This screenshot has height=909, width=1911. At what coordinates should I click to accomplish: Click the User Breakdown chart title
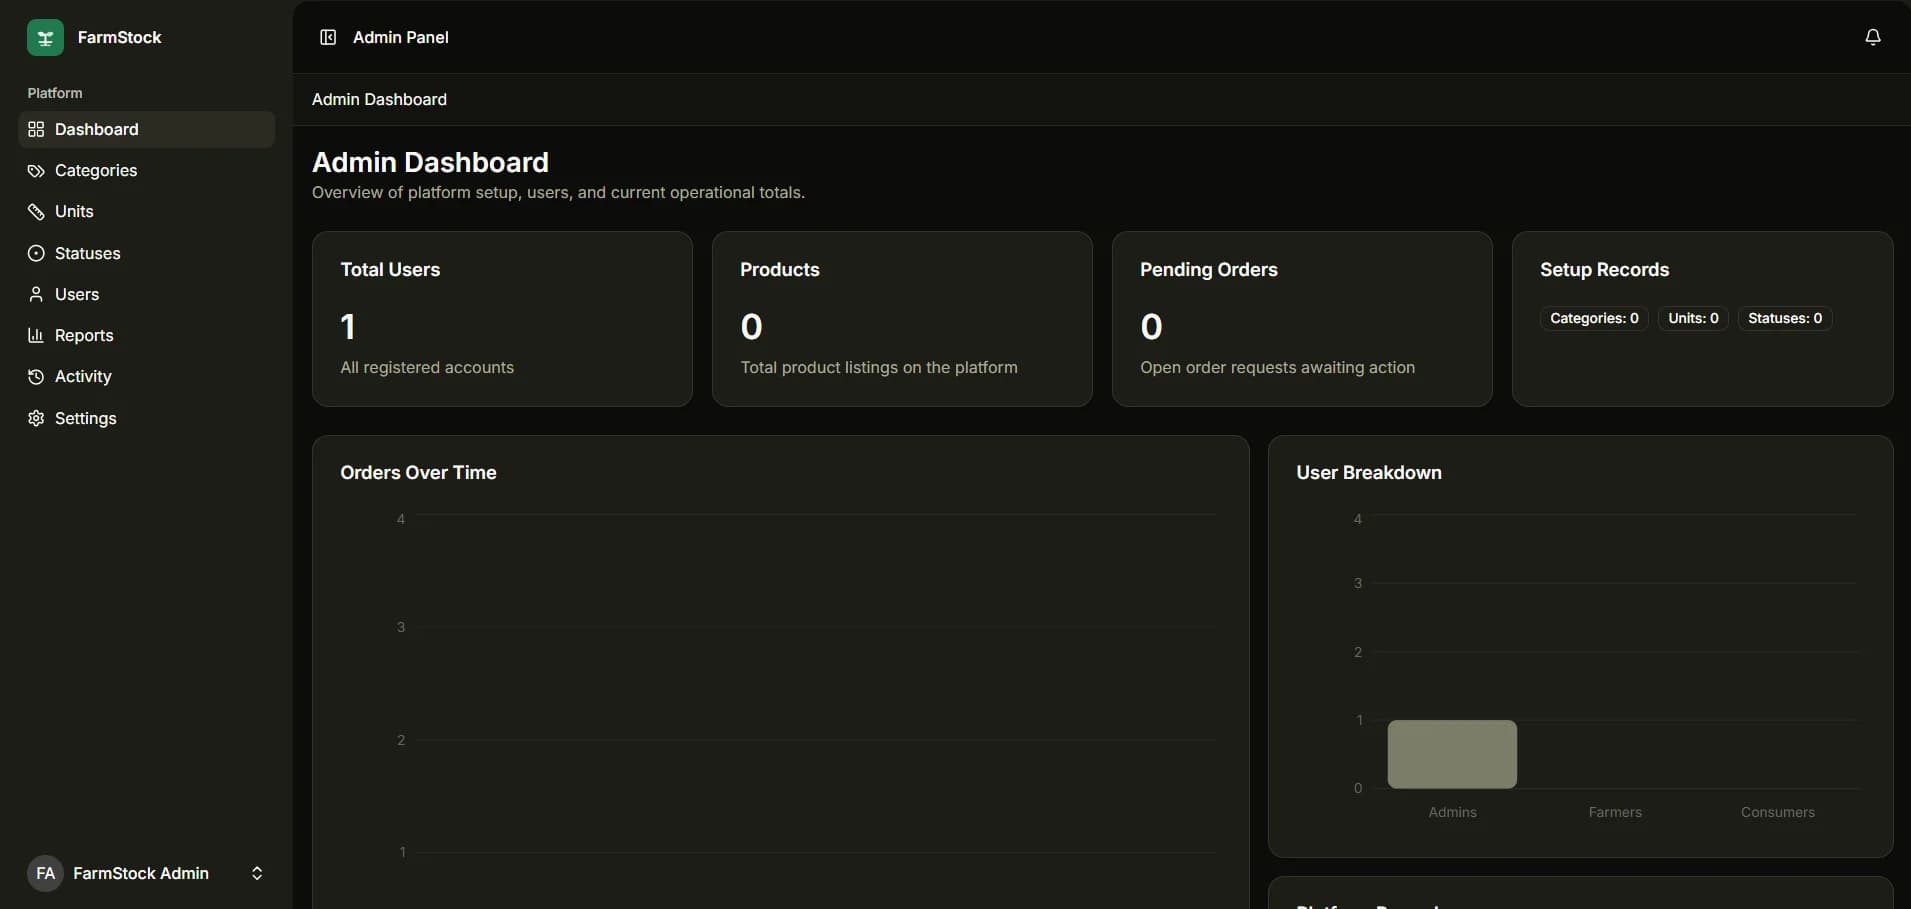(1369, 472)
